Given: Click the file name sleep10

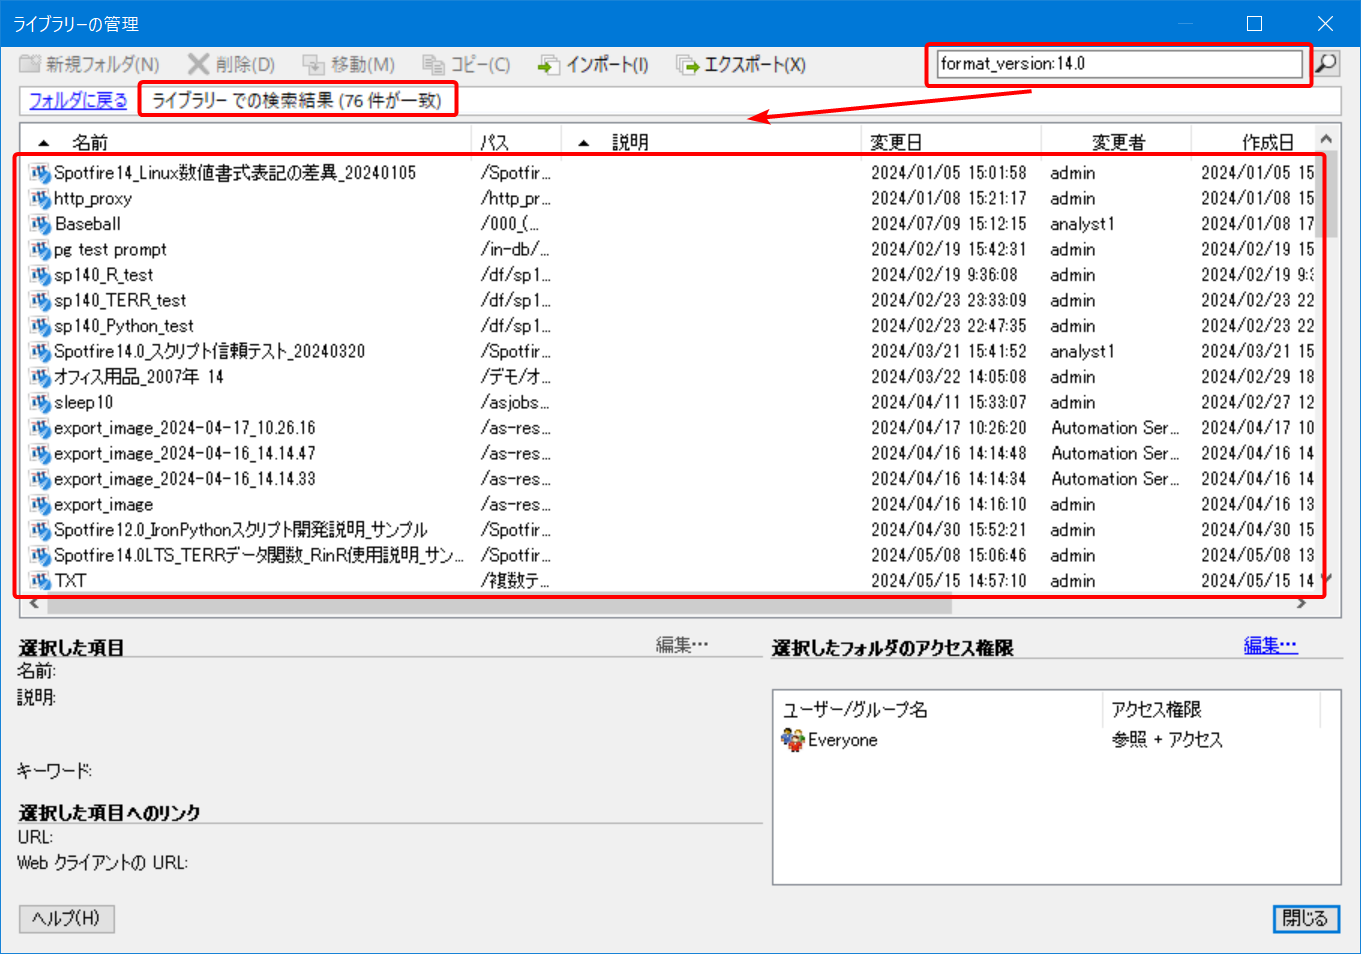Looking at the screenshot, I should 84,402.
